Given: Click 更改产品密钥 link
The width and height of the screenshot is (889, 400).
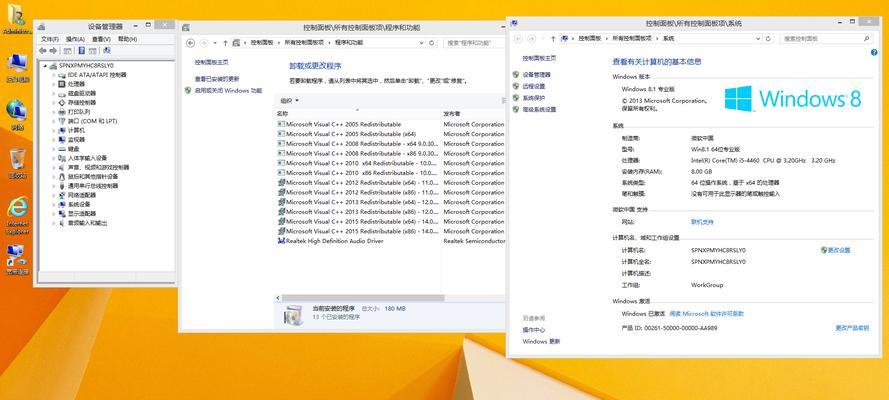Looking at the screenshot, I should click(x=852, y=327).
